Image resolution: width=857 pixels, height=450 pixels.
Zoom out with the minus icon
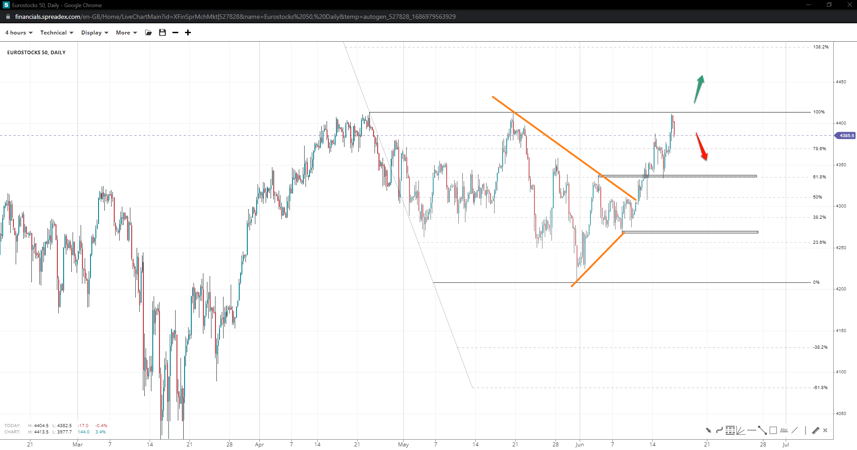175,33
